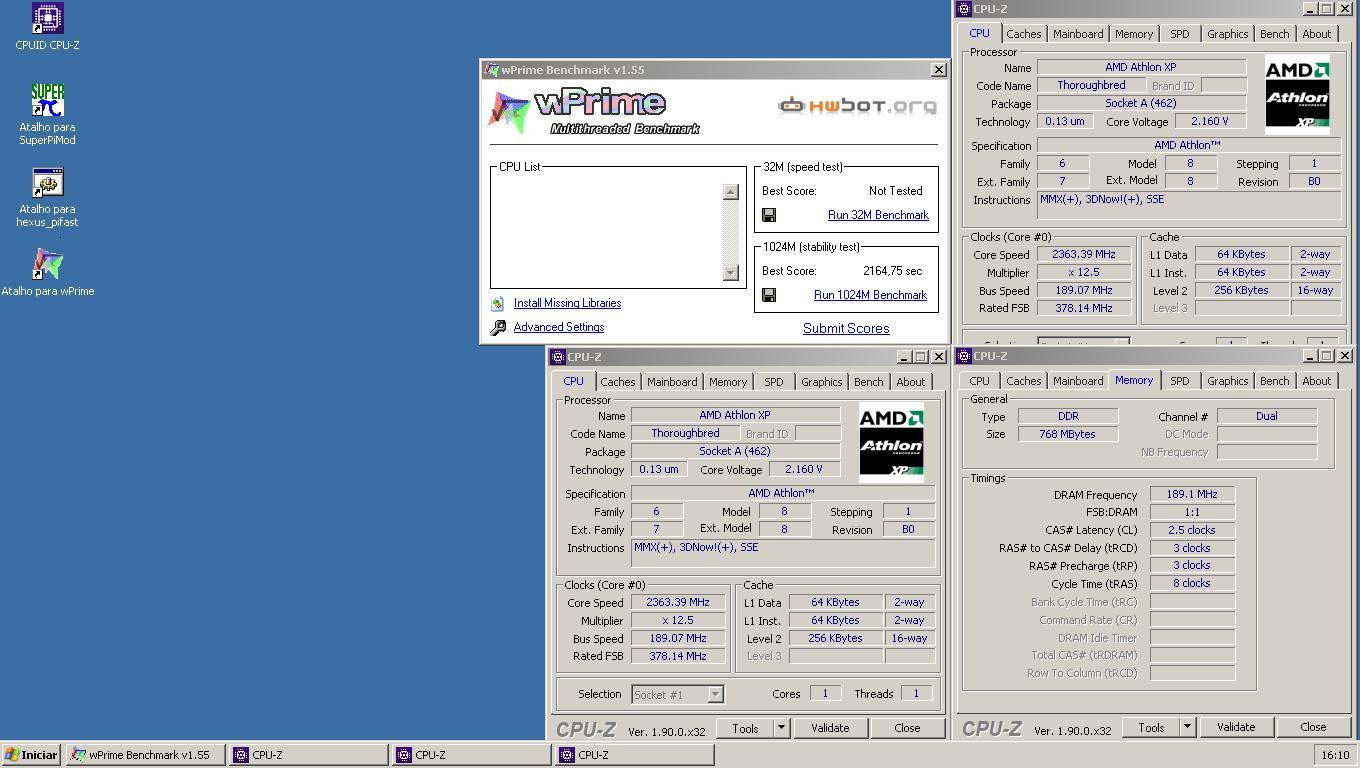
Task: Click the taskbar clock showing 16:10
Action: pos(1335,755)
